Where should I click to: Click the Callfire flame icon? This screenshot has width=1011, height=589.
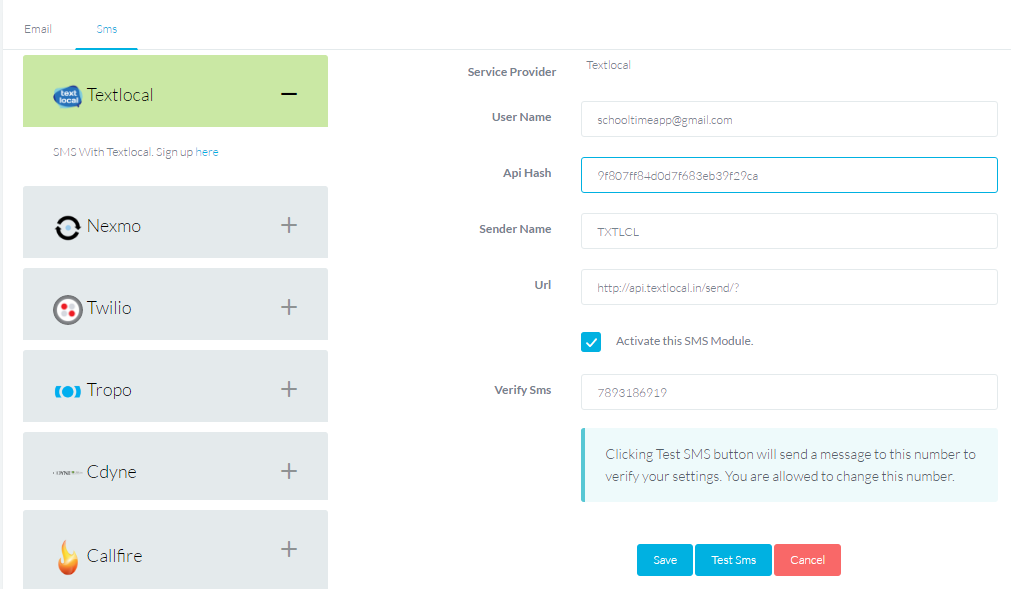click(x=68, y=557)
